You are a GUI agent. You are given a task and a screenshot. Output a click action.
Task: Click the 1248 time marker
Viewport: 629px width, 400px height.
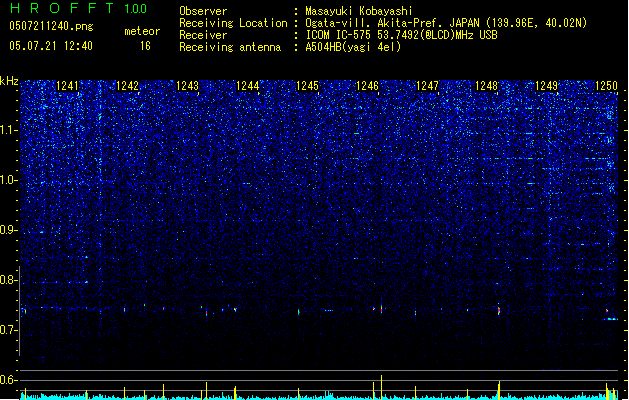click(486, 86)
